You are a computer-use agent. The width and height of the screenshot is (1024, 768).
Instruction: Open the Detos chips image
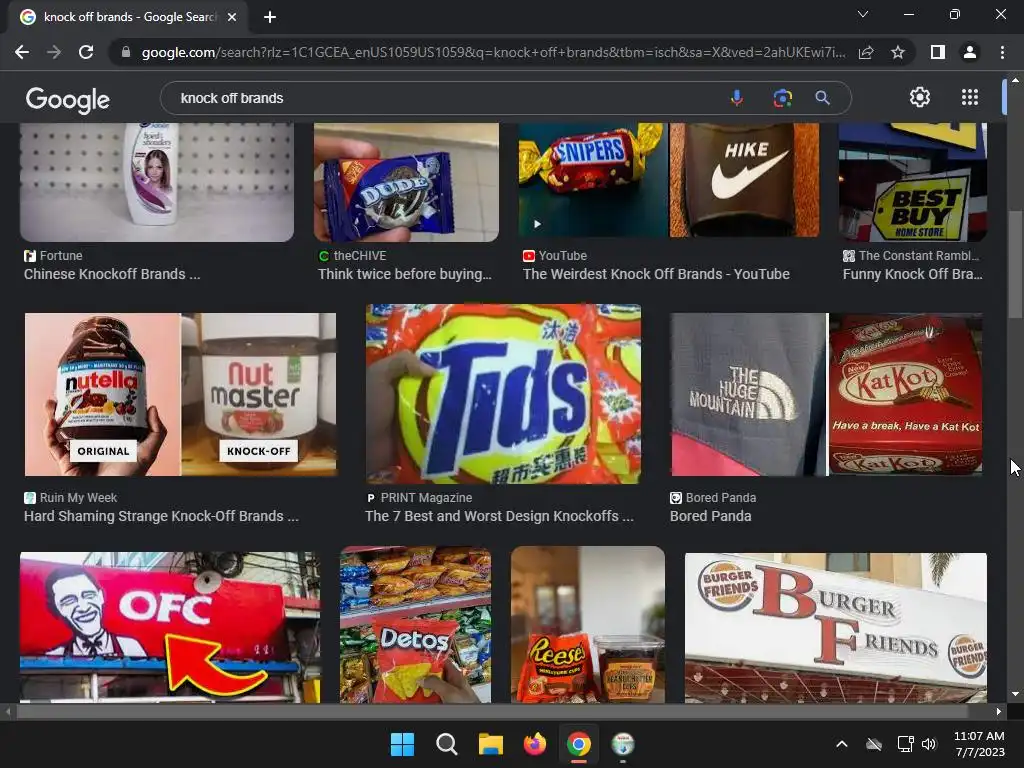click(415, 625)
